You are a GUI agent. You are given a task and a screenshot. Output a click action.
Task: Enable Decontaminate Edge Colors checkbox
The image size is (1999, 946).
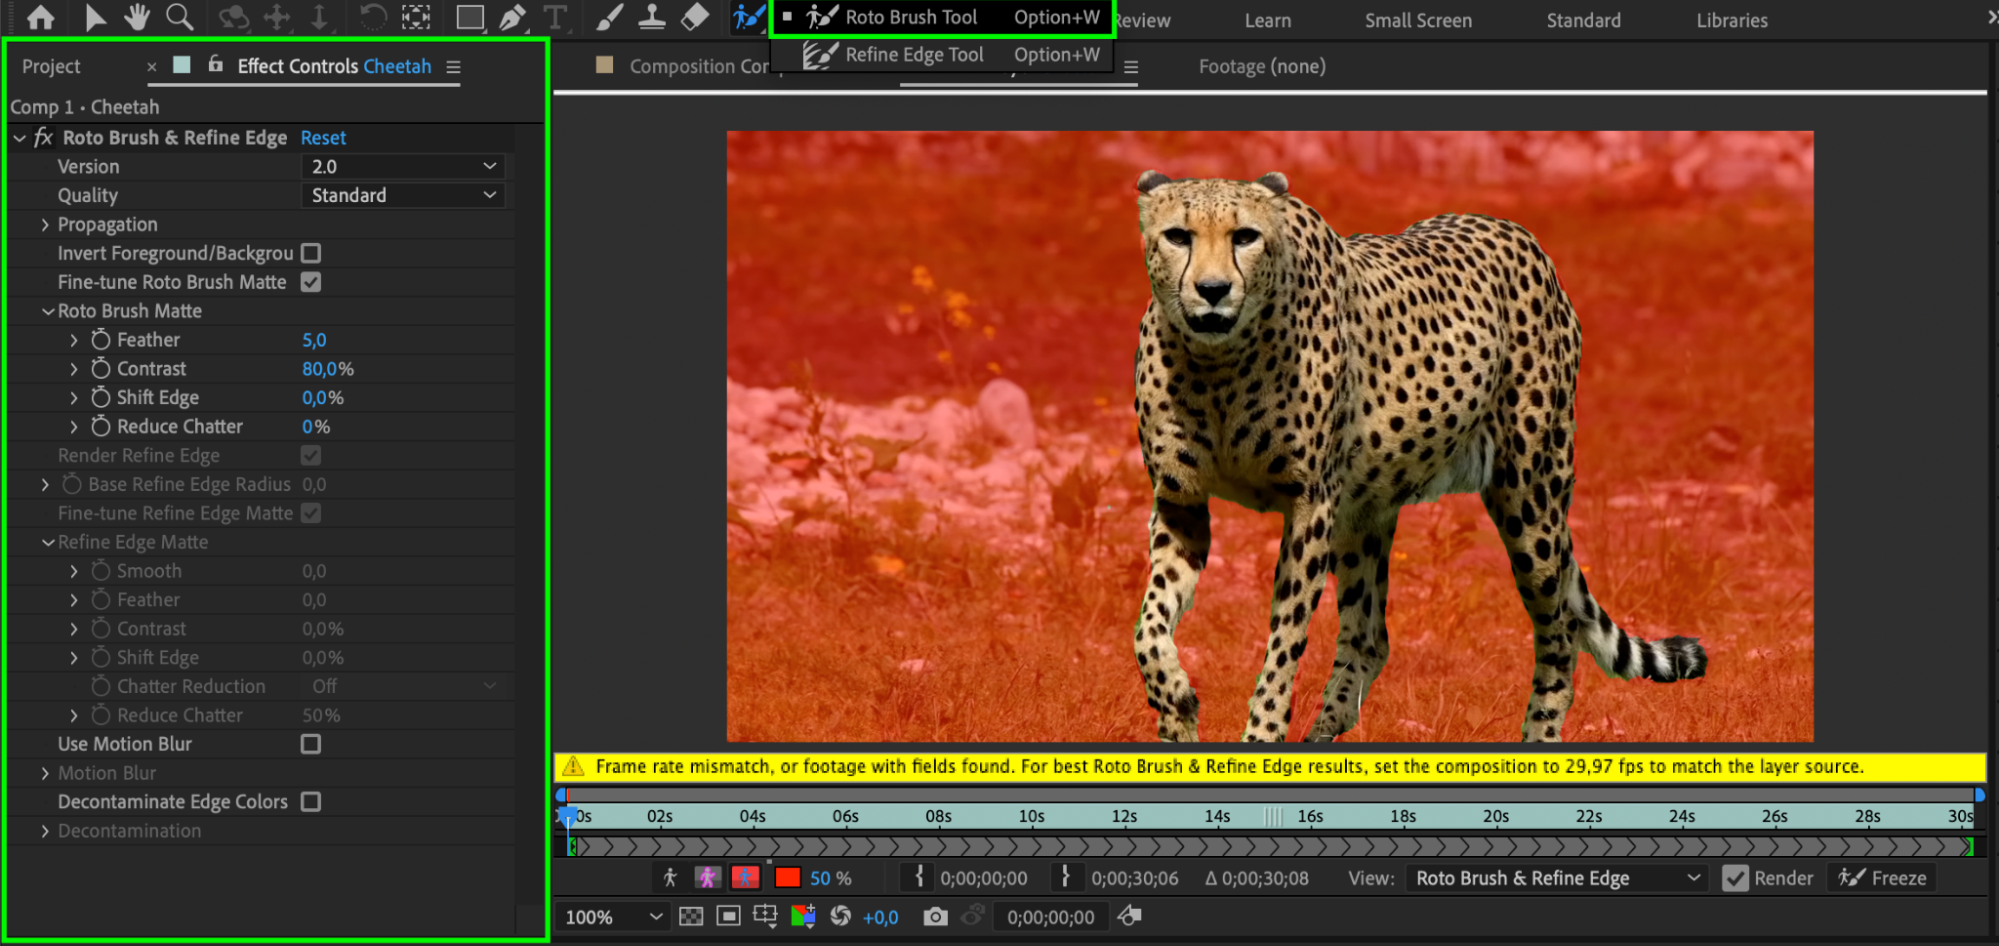[311, 802]
